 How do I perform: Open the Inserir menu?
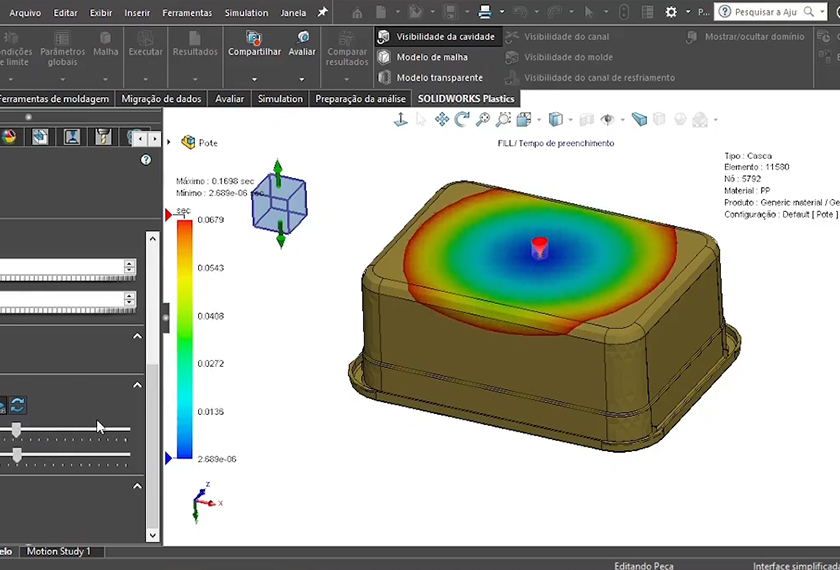pos(137,13)
